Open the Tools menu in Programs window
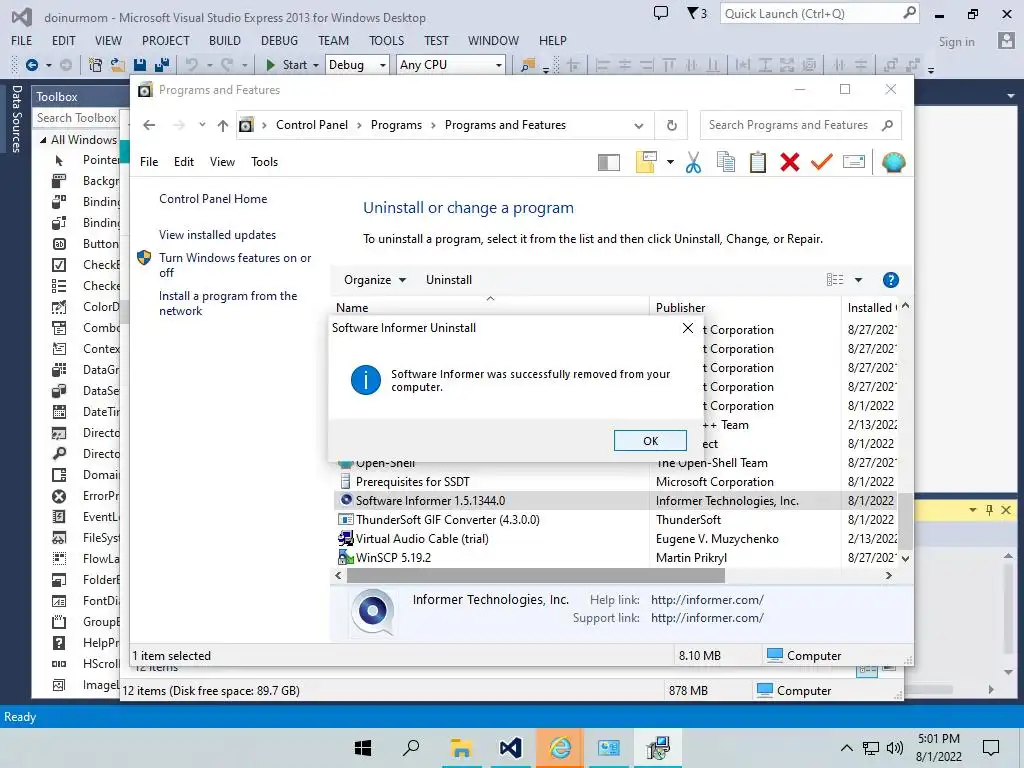The height and width of the screenshot is (768, 1024). (264, 162)
